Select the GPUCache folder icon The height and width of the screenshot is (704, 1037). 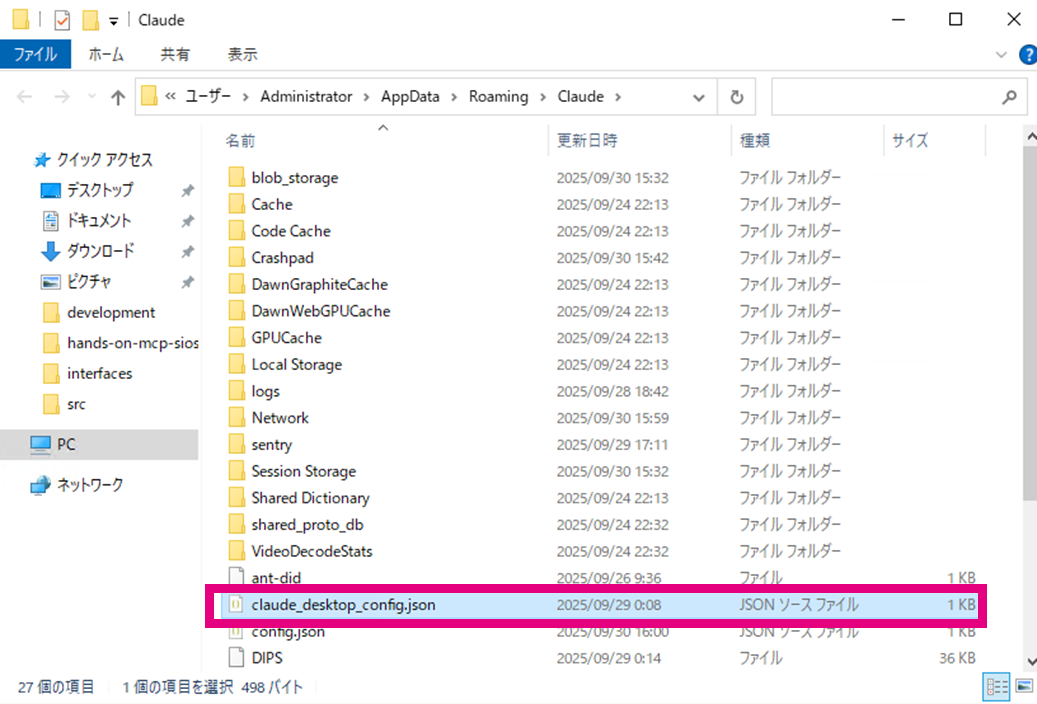(x=236, y=337)
